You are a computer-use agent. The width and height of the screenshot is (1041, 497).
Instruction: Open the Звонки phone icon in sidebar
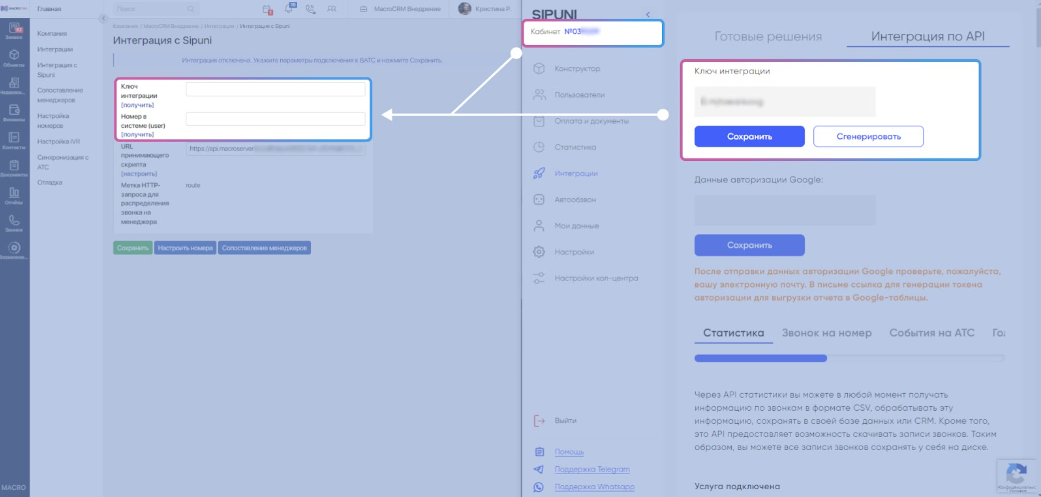point(15,222)
